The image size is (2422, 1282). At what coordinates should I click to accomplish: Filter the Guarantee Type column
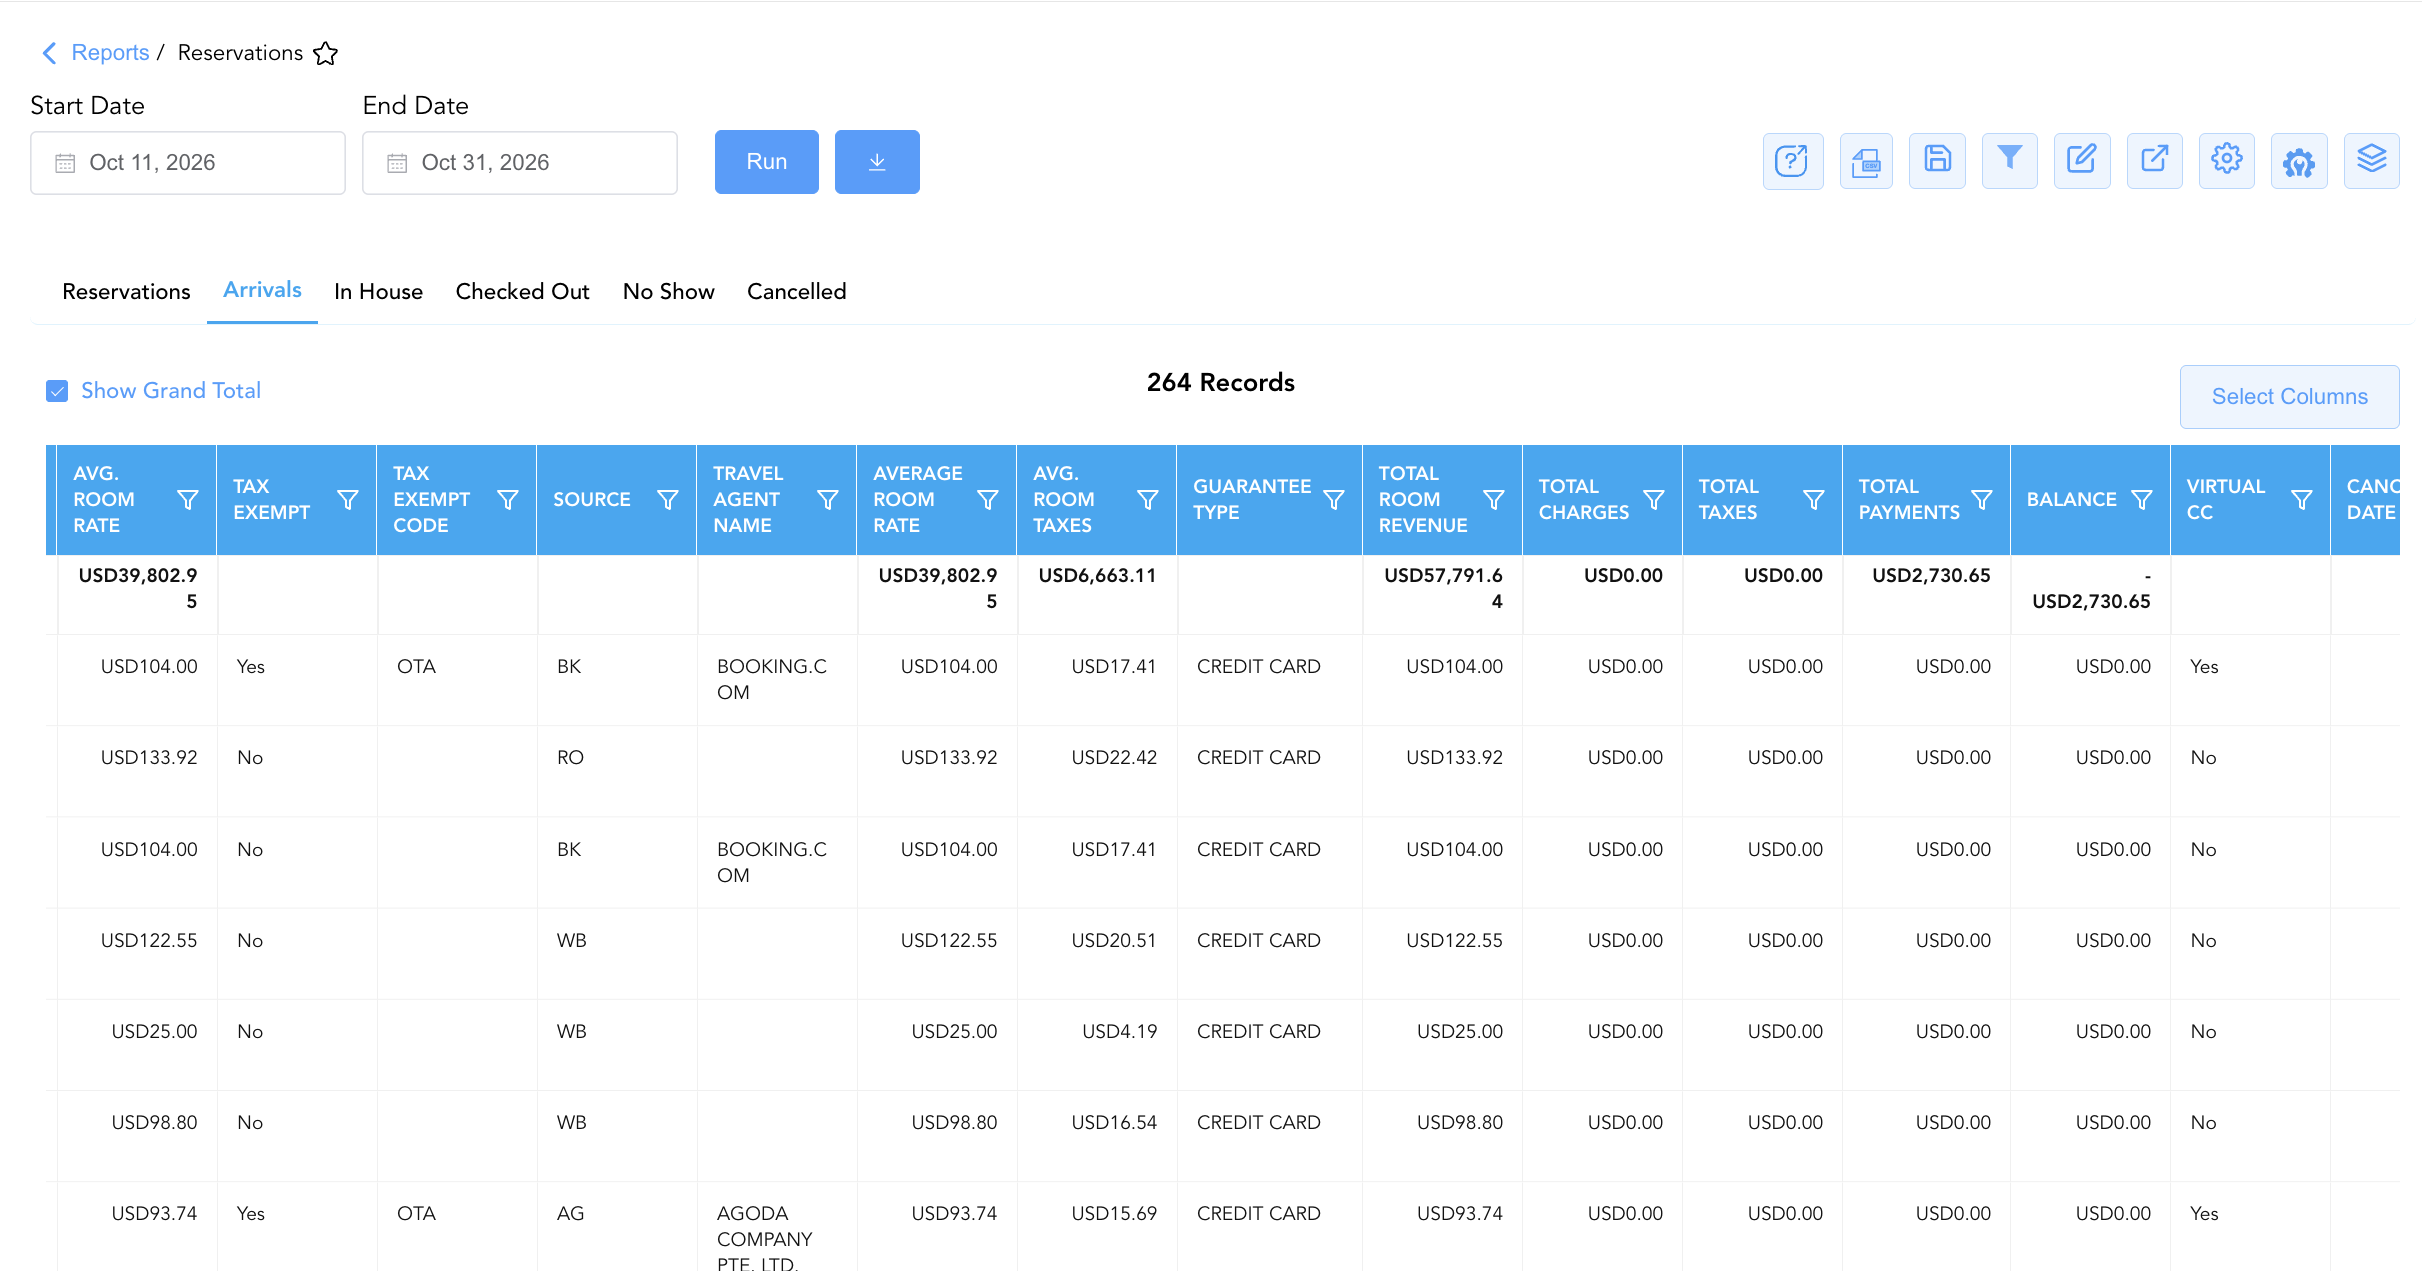(1333, 499)
